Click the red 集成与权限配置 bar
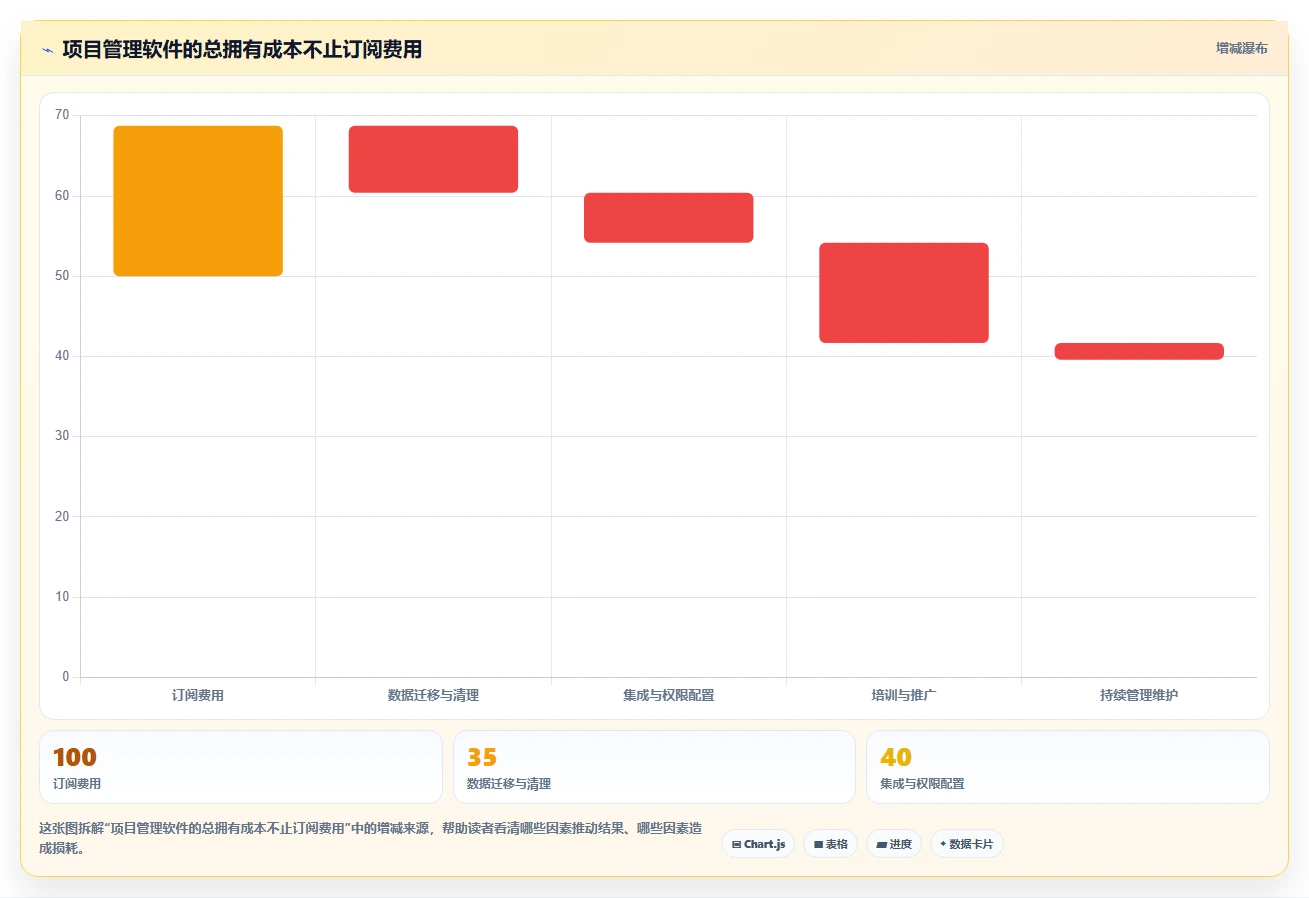 [x=668, y=218]
